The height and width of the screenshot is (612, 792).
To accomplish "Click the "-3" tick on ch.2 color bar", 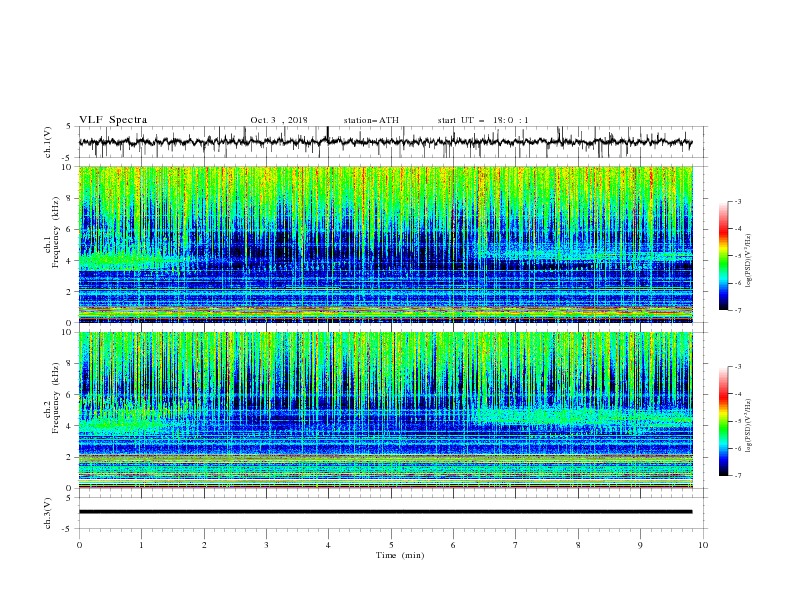I will tap(738, 367).
